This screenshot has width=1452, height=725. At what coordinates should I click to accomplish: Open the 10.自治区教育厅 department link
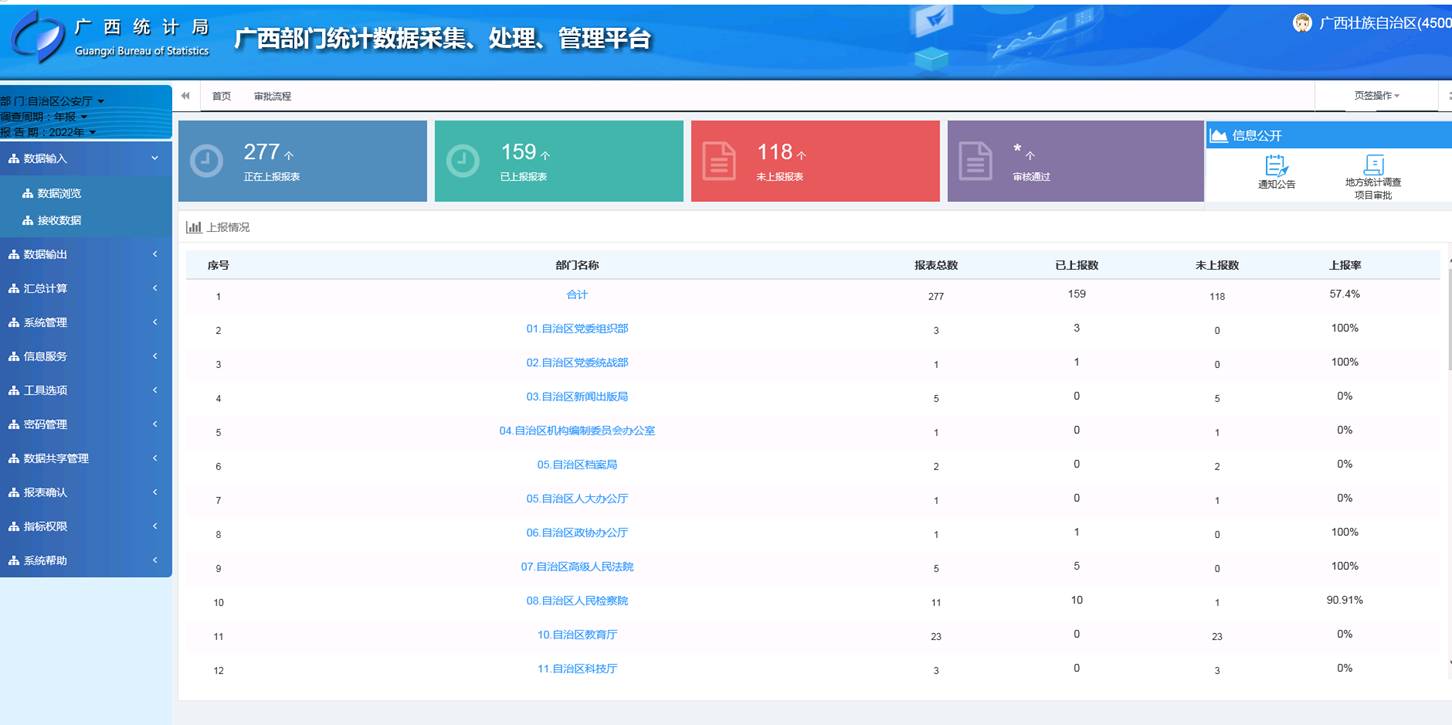[x=577, y=635]
